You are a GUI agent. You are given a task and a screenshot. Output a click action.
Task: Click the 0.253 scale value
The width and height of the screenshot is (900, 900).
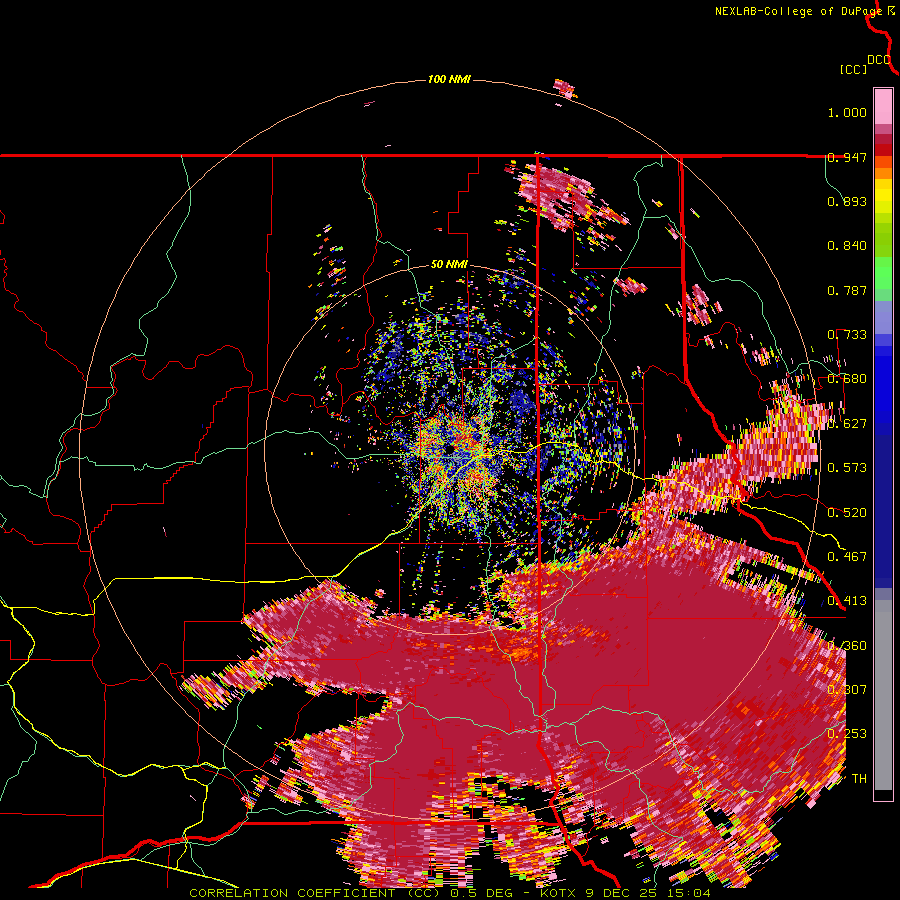847,734
